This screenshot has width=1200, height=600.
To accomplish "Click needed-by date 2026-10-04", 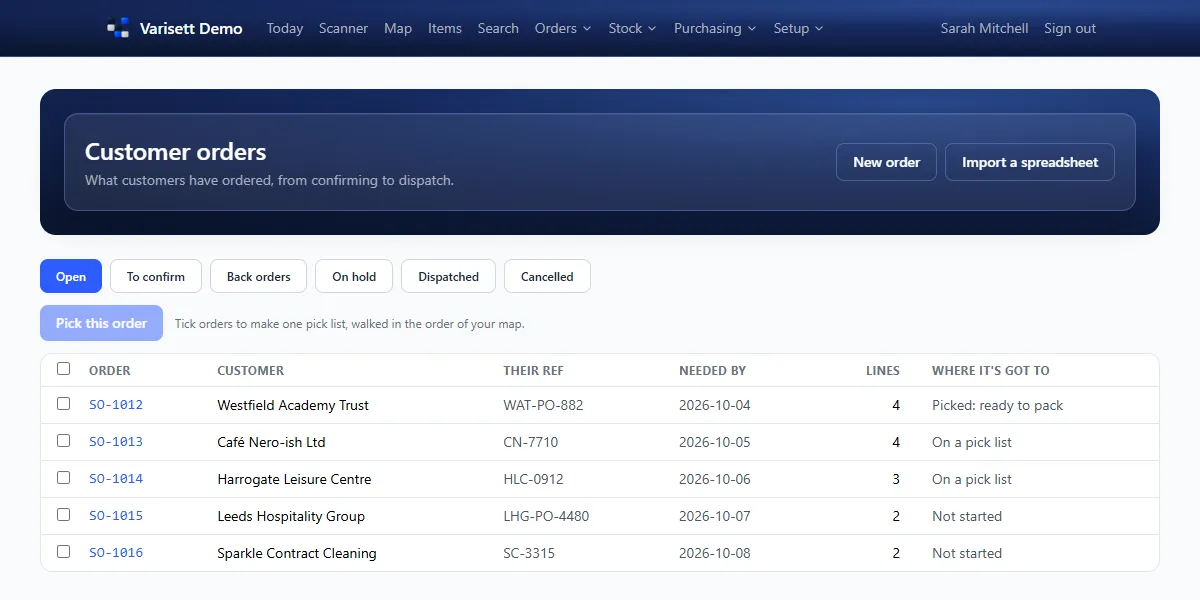I will coord(714,405).
